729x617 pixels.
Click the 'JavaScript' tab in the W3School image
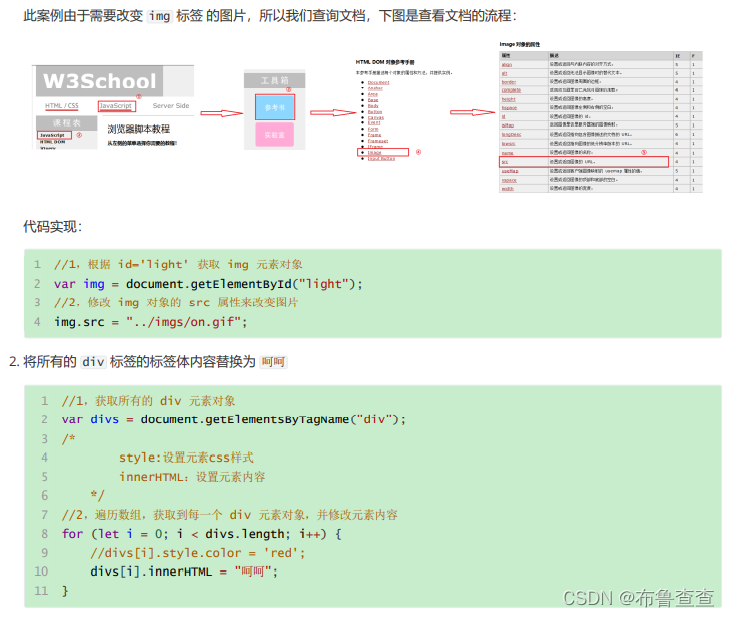click(x=116, y=106)
